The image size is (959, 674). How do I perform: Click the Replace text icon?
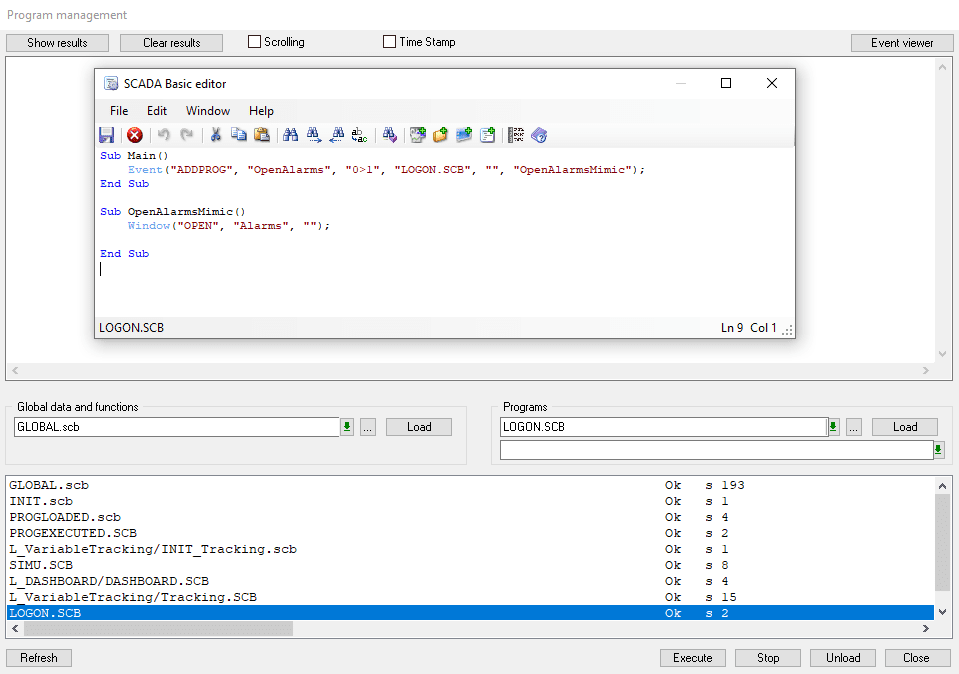pyautogui.click(x=360, y=135)
